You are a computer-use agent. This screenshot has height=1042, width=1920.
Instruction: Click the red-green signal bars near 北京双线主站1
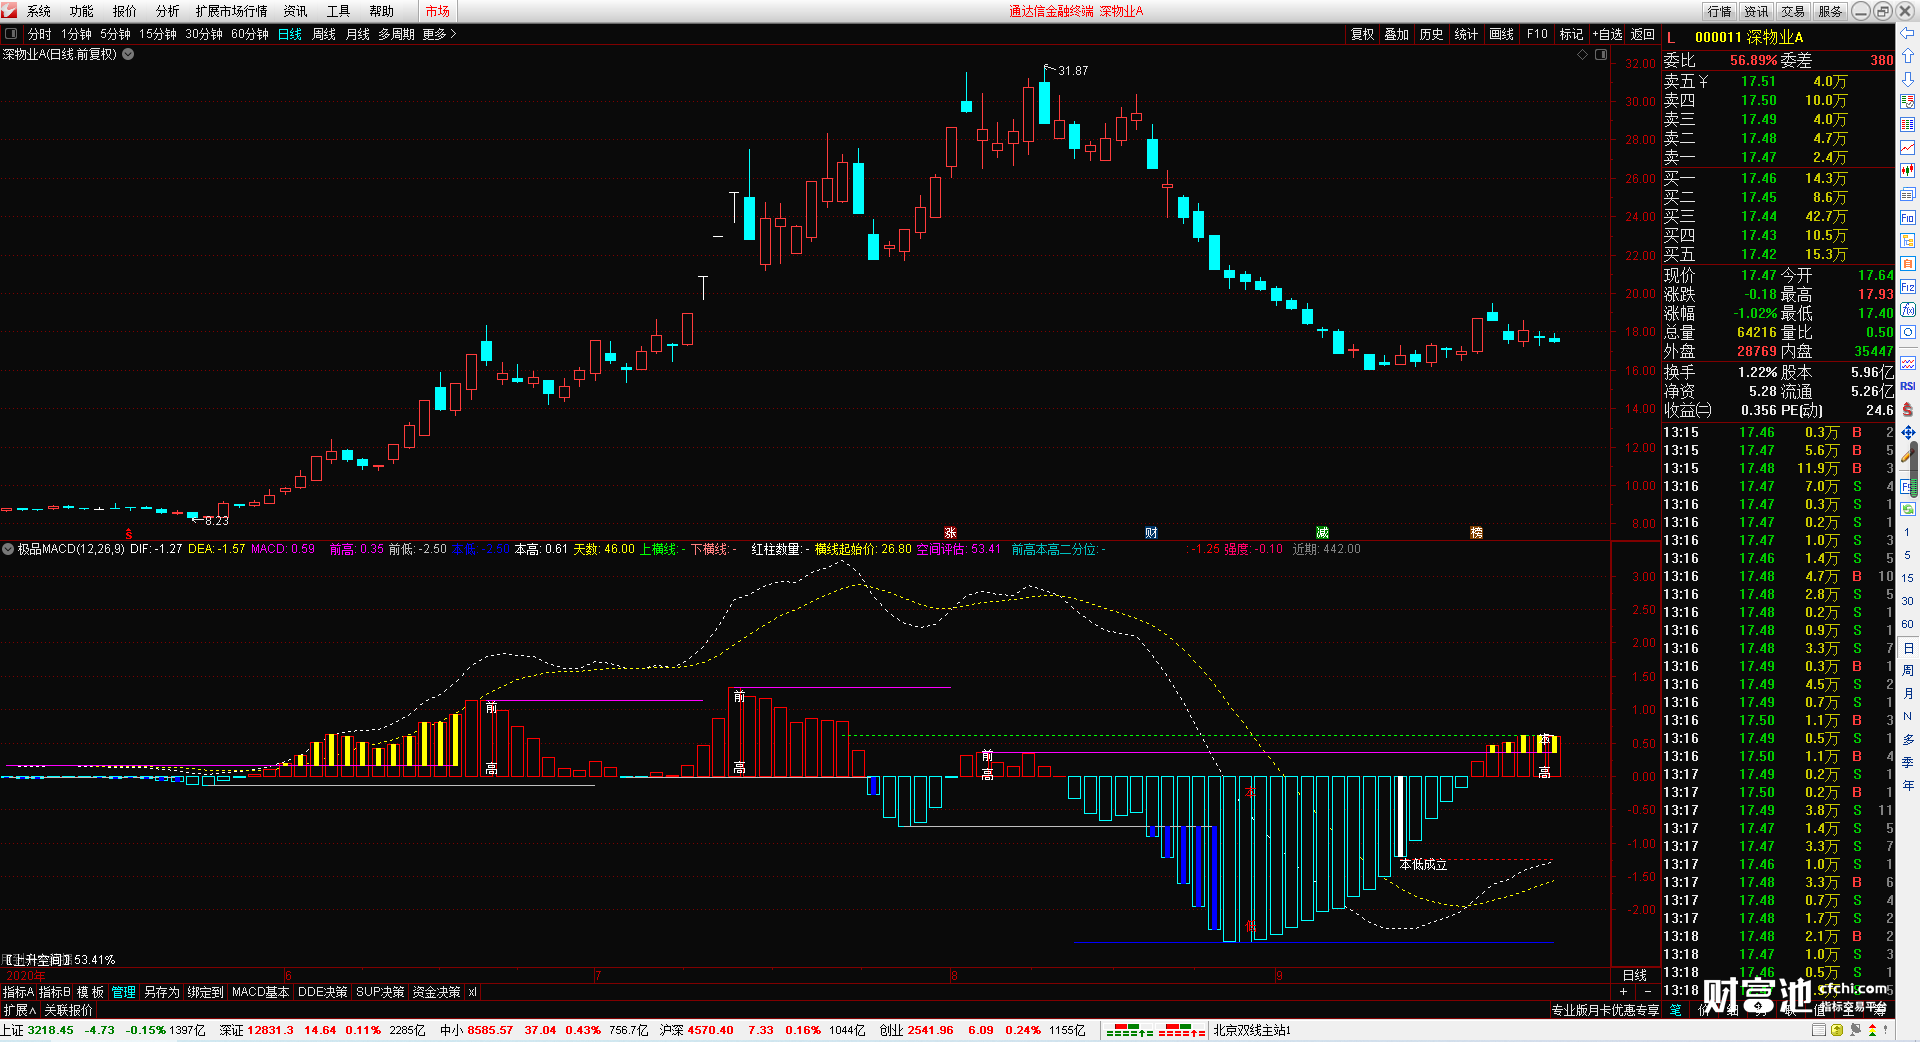(x=1156, y=1030)
